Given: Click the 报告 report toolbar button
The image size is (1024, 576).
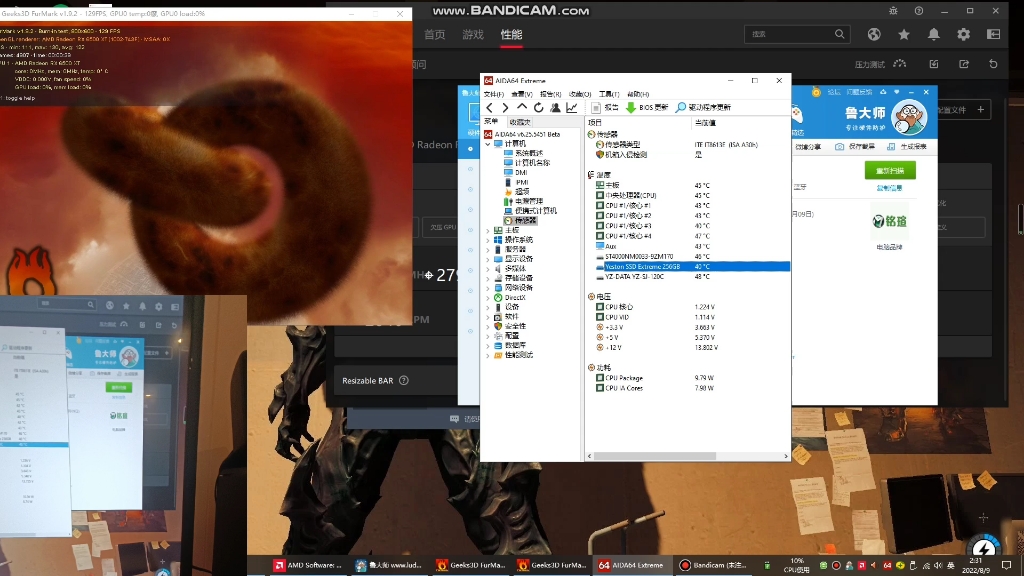Looking at the screenshot, I should (x=605, y=108).
